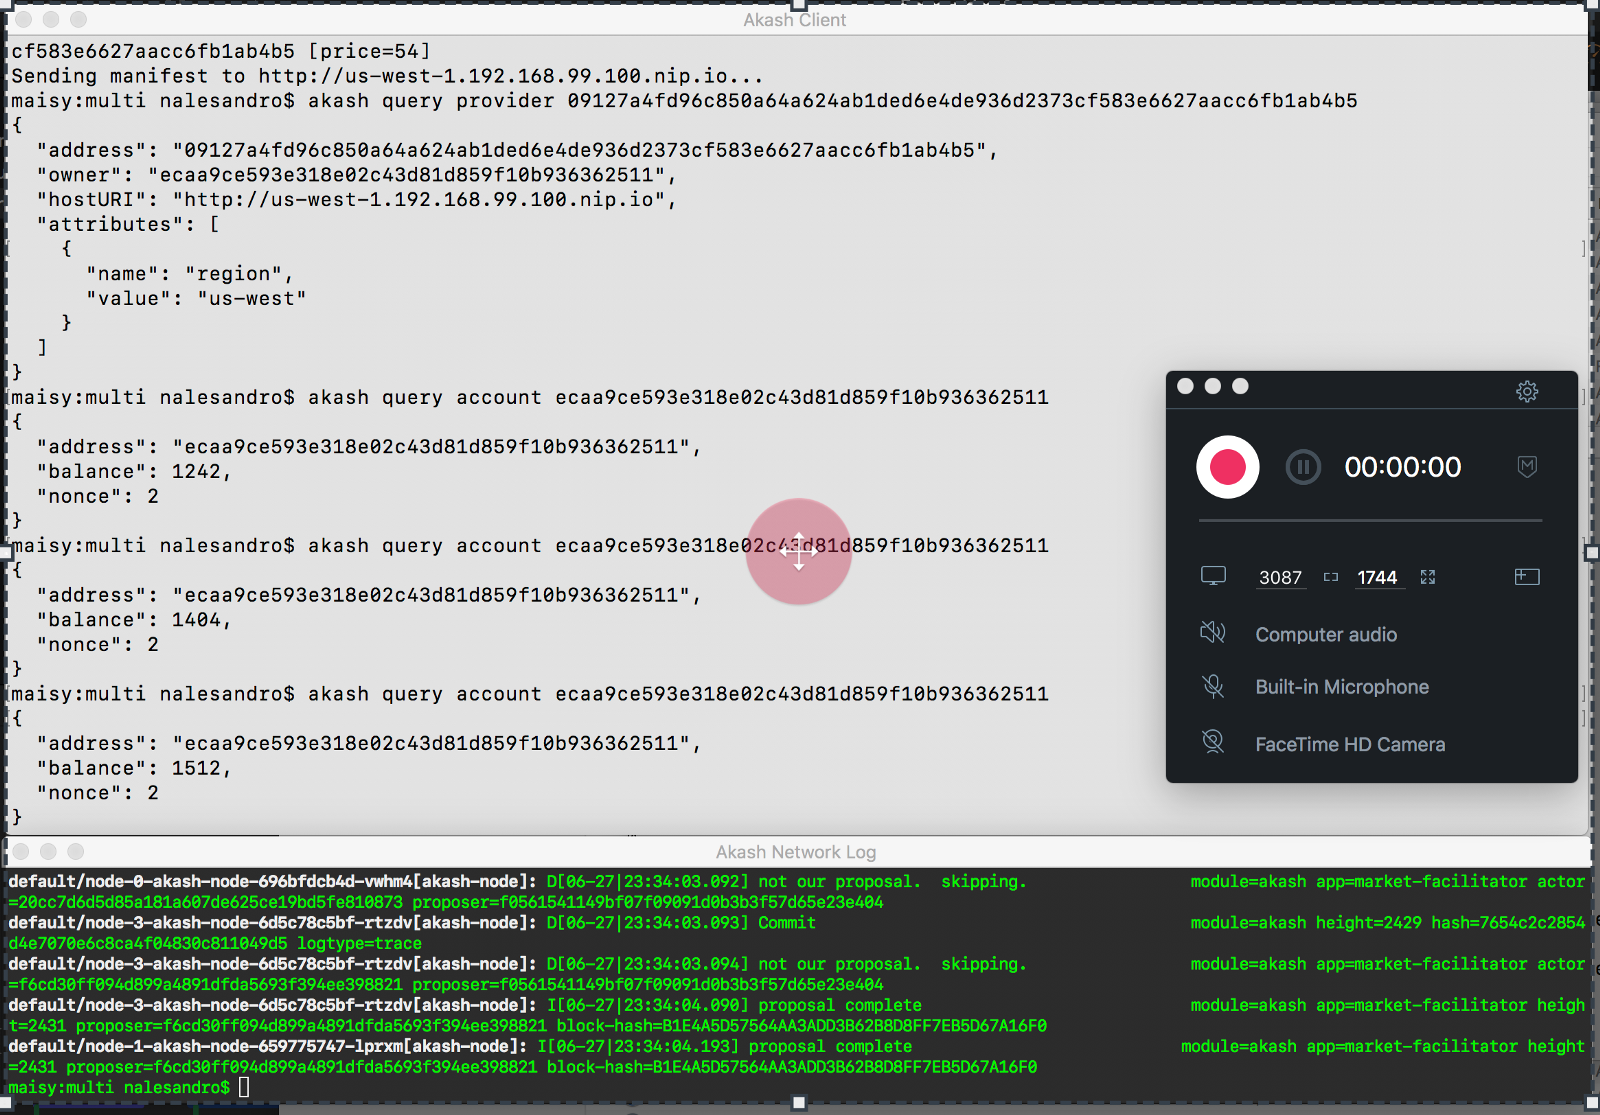Click the height=2429 text in the log
The width and height of the screenshot is (1600, 1115).
1369,923
